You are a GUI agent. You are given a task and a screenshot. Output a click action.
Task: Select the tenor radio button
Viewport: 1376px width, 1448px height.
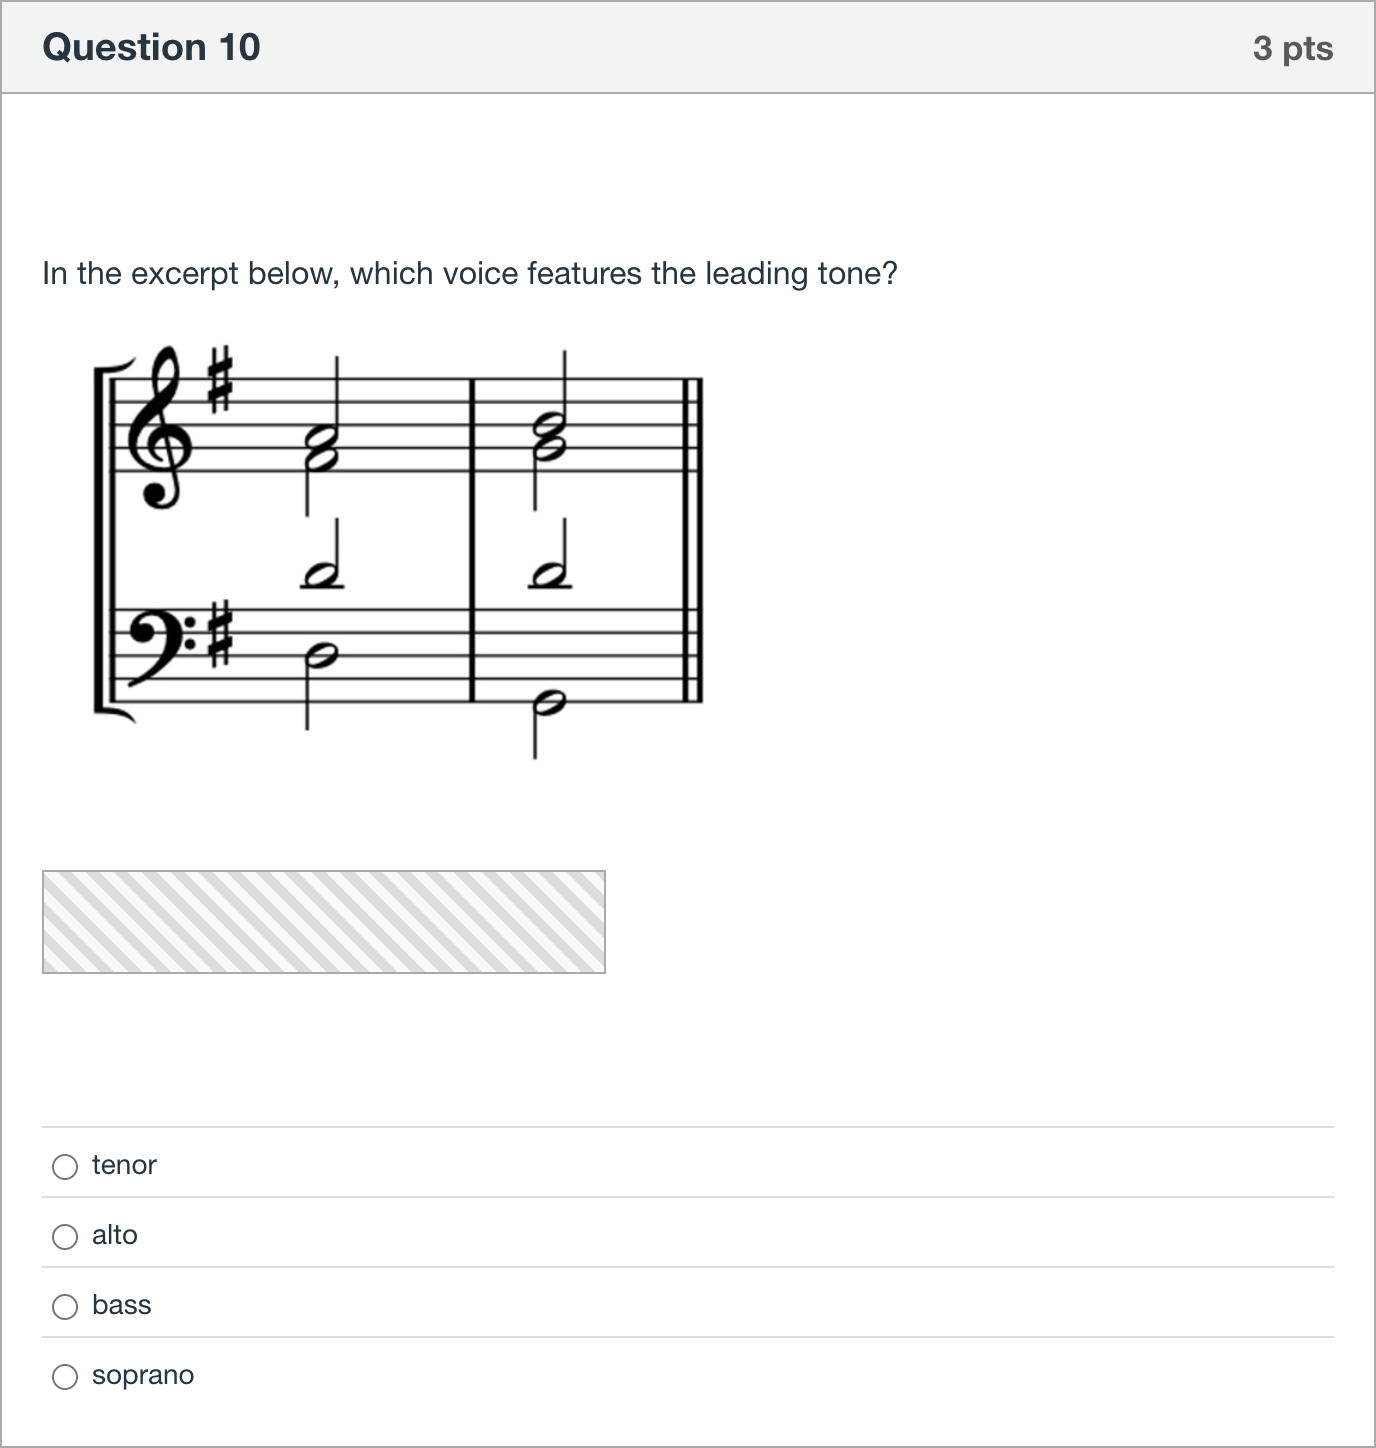point(65,1167)
